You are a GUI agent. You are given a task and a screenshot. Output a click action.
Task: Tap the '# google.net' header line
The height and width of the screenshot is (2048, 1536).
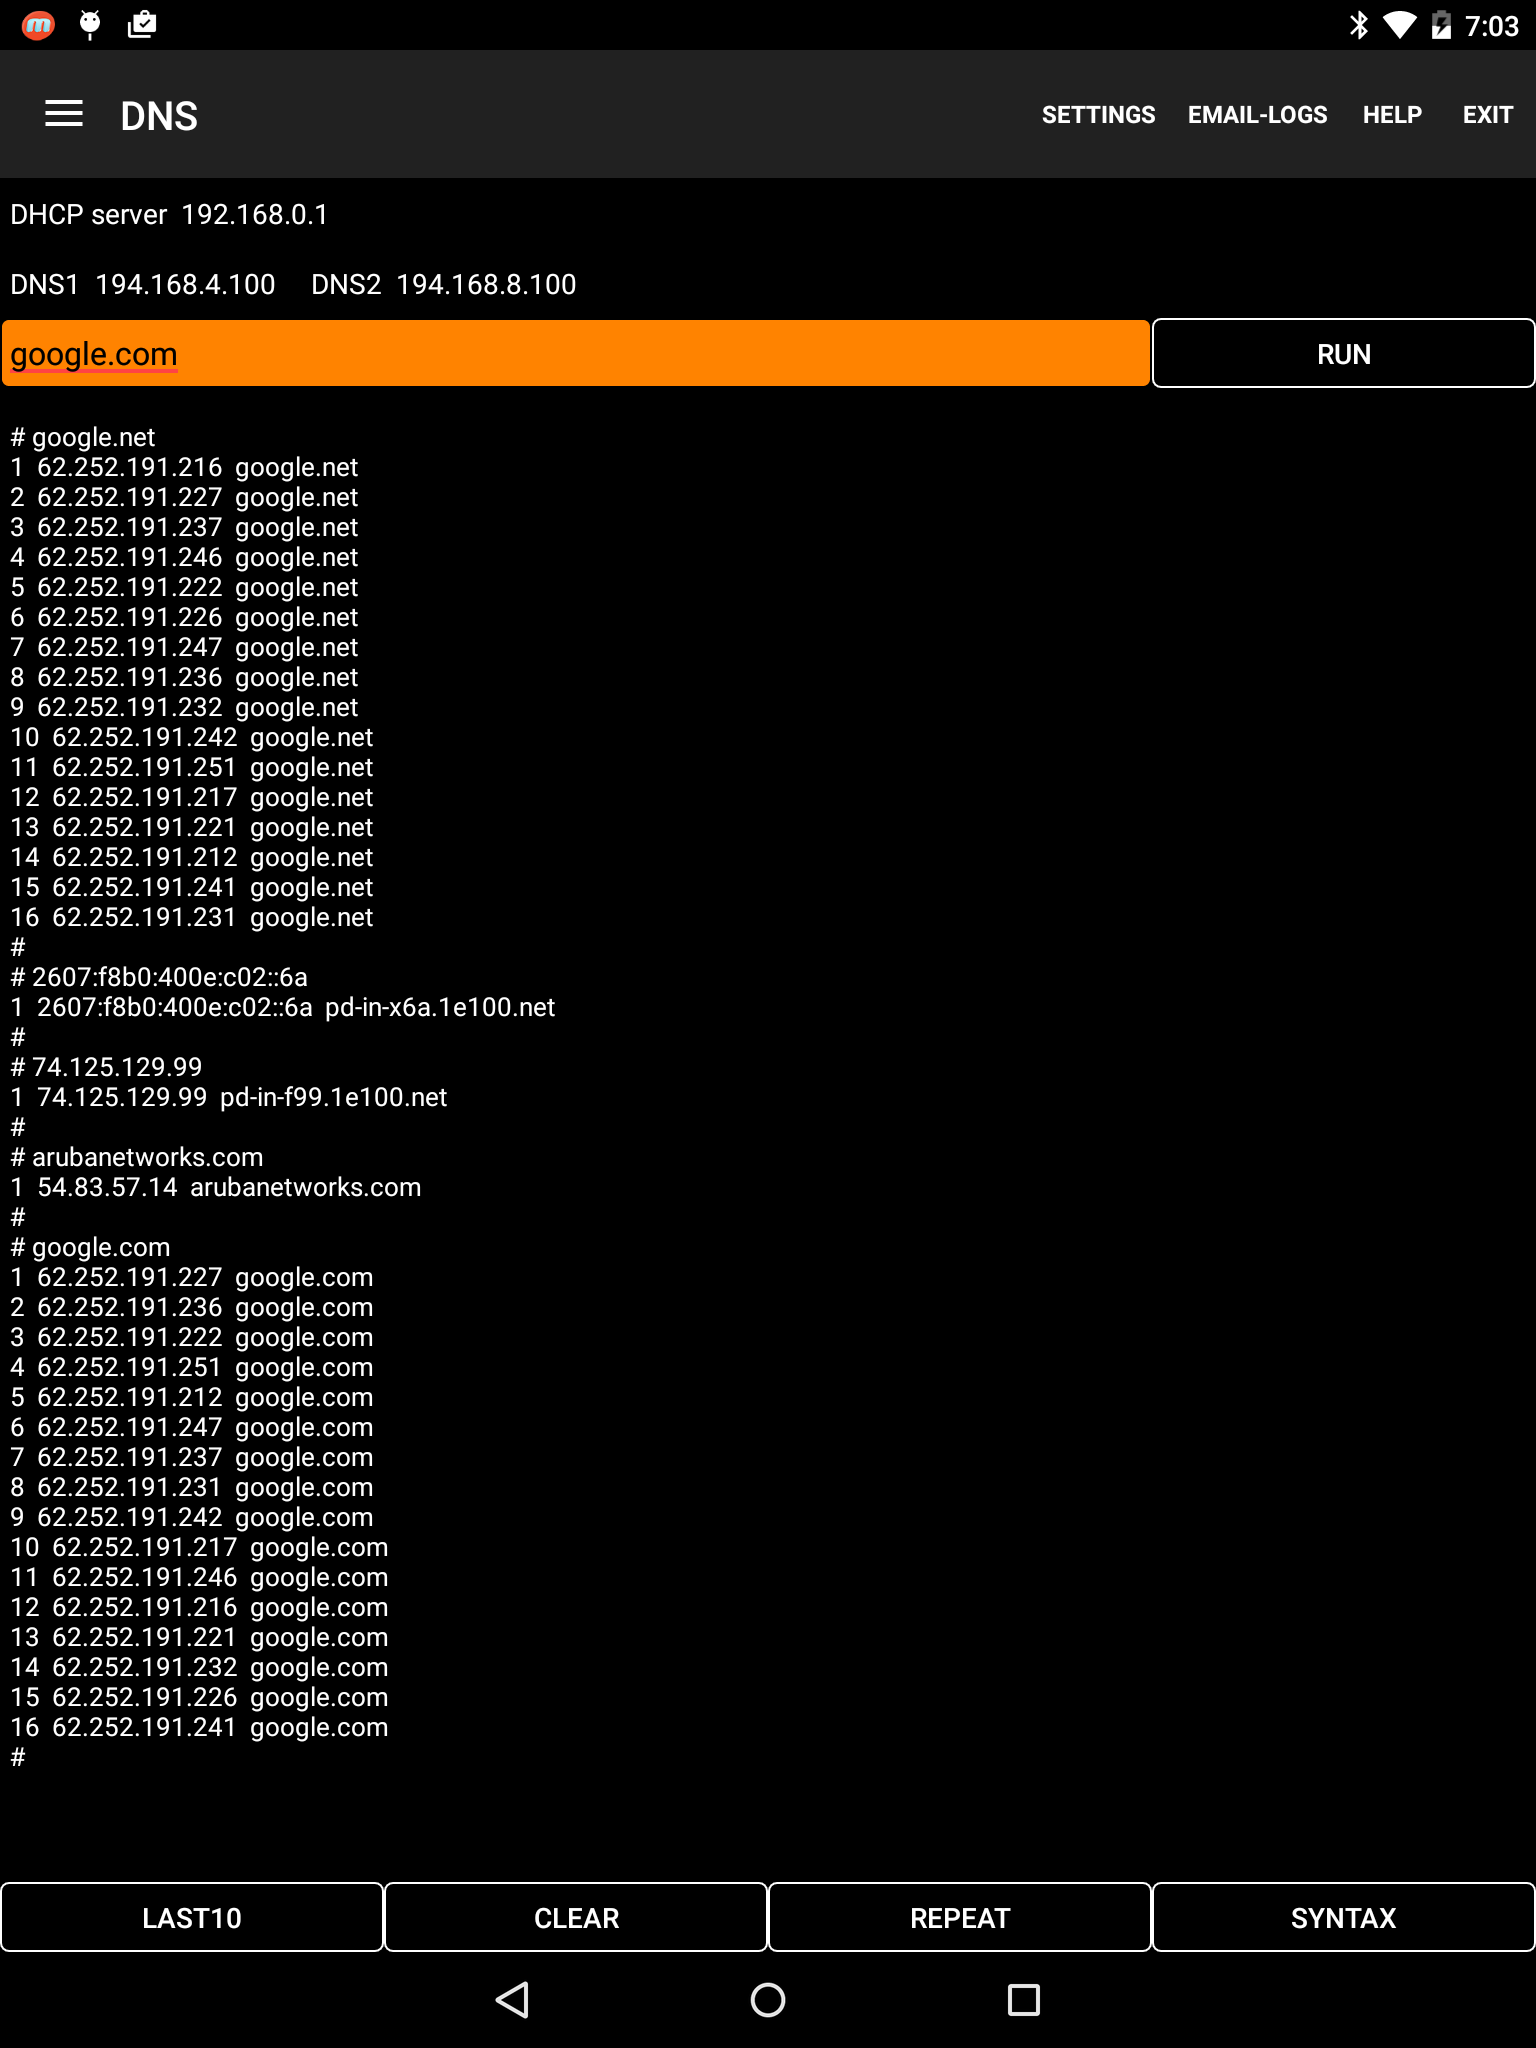tap(83, 437)
